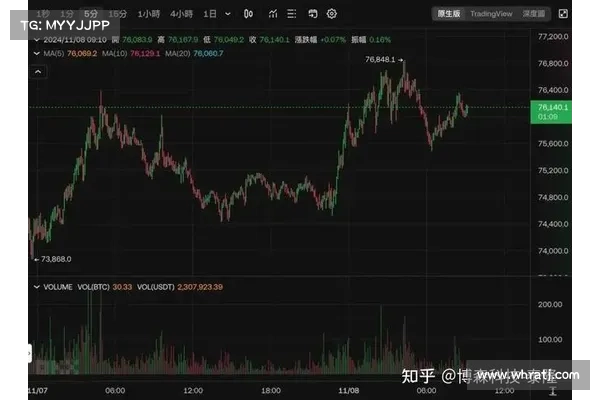Screen dimensions: 600x400
Task: Collapse the MA legend row arrow
Action: click(37, 52)
